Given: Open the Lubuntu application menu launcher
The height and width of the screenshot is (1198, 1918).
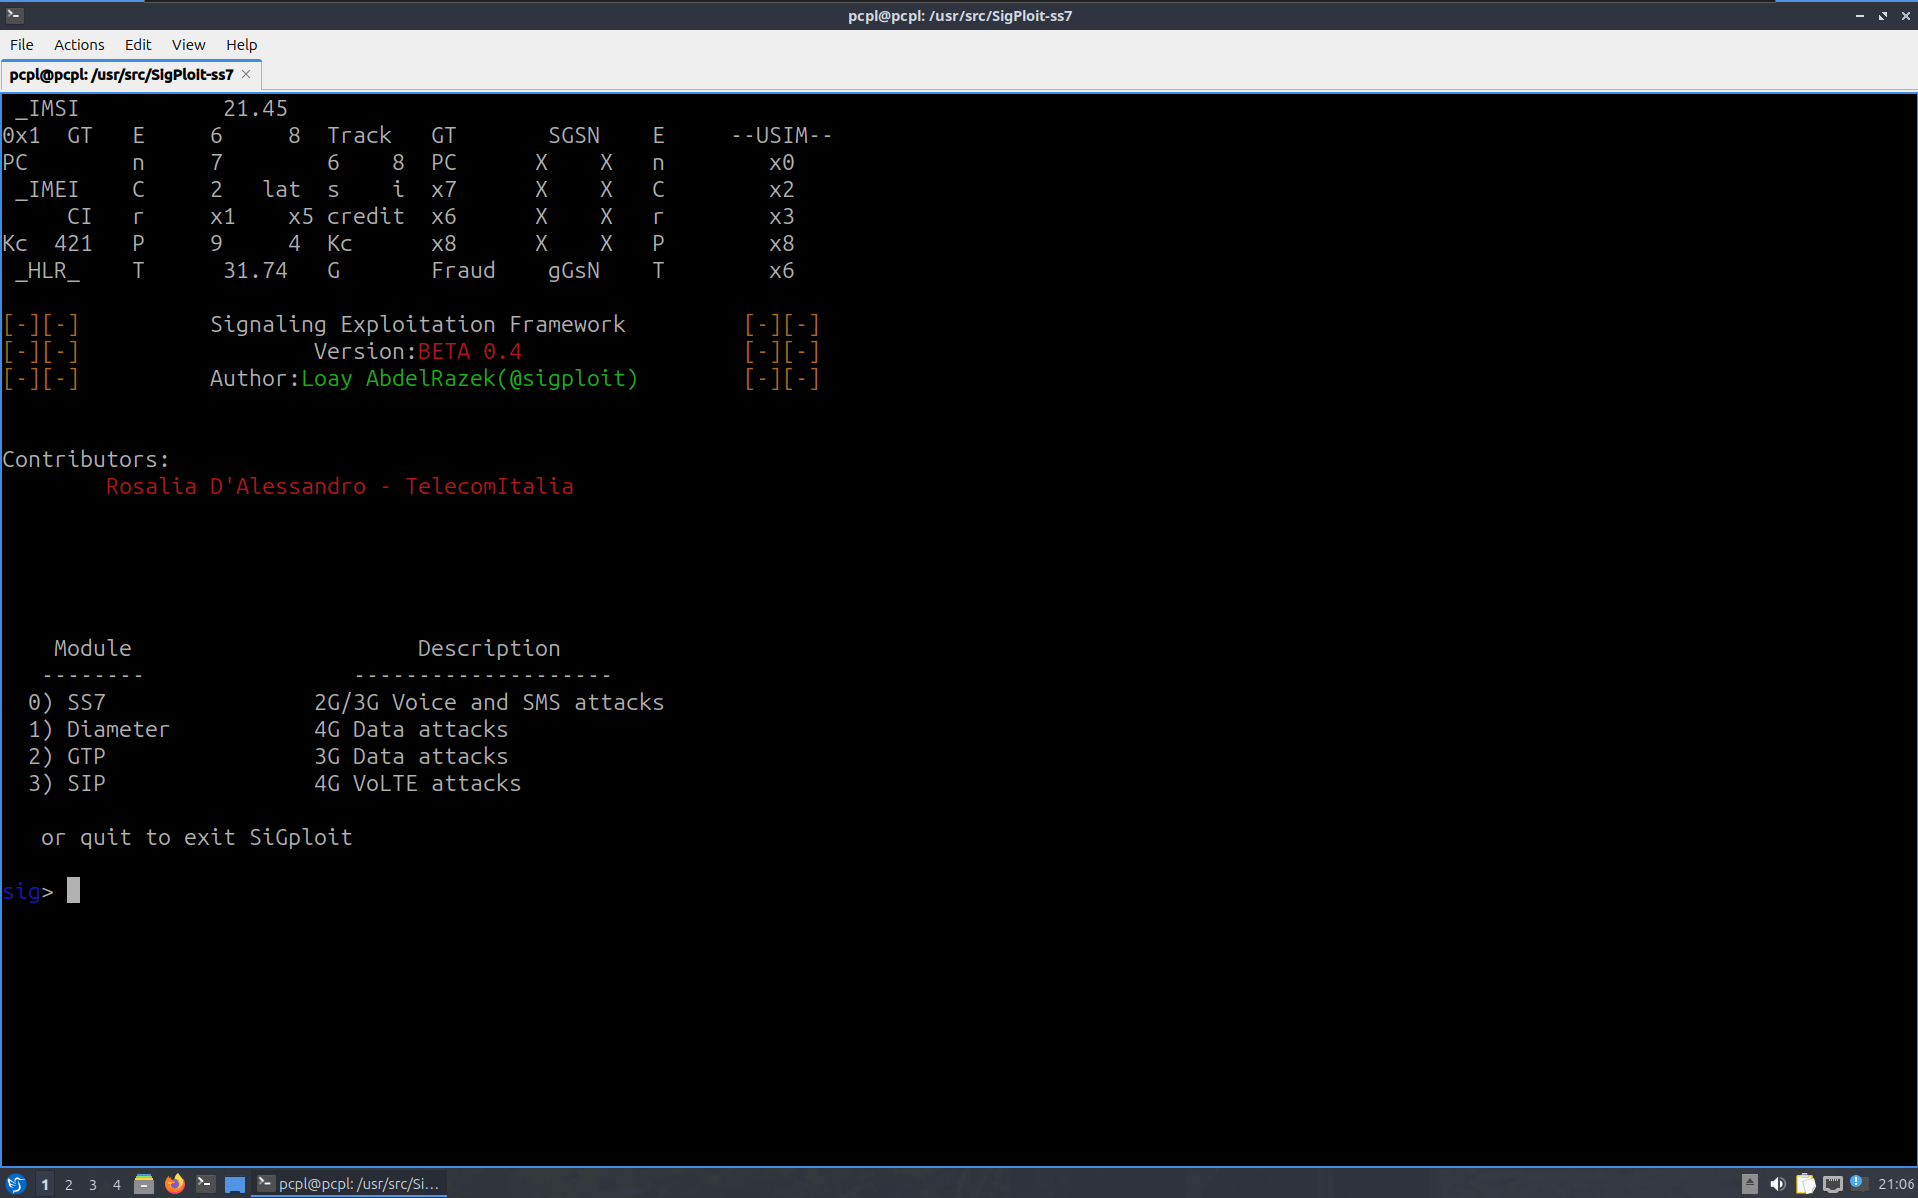Looking at the screenshot, I should tap(15, 1184).
